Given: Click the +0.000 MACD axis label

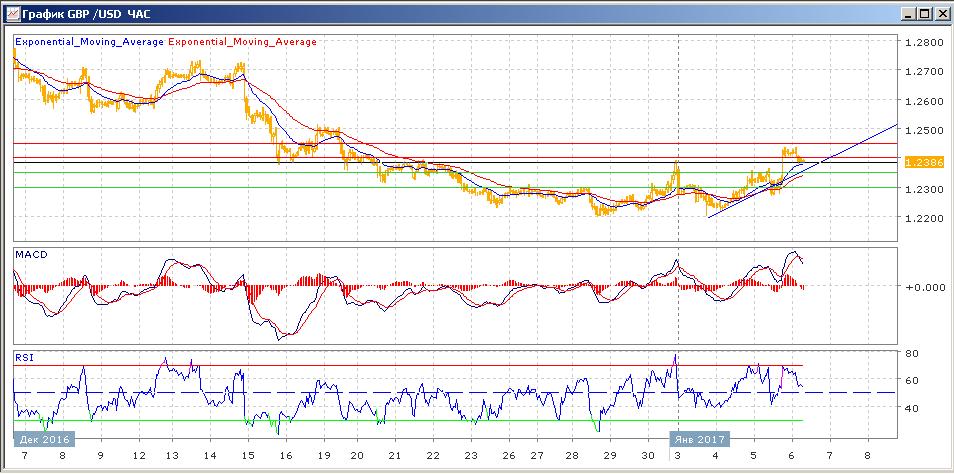Looking at the screenshot, I should coord(921,287).
